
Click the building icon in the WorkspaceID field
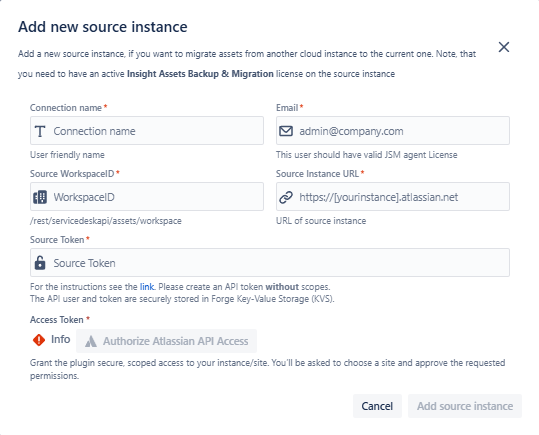point(40,197)
